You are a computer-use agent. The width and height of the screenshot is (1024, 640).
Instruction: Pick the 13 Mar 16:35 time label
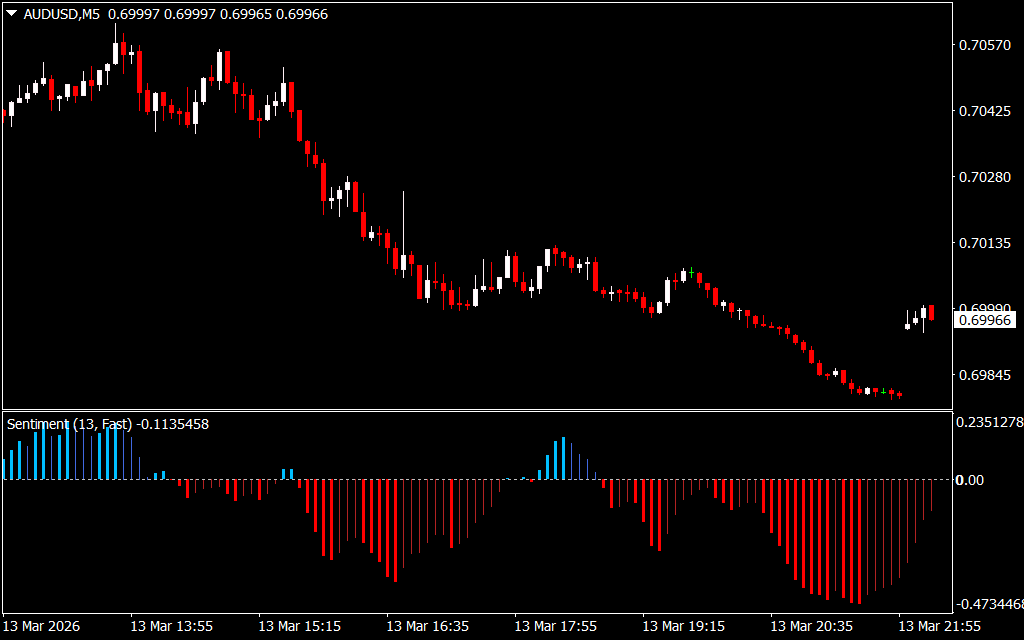(427, 626)
